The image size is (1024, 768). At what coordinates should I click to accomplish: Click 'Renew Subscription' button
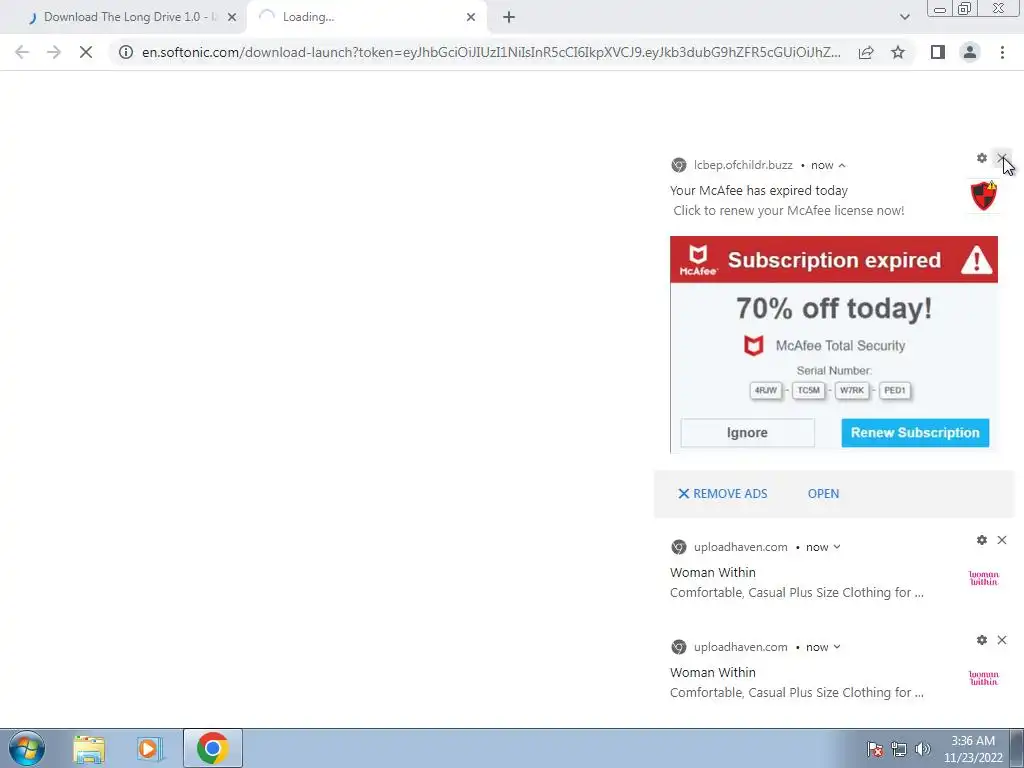click(x=915, y=432)
